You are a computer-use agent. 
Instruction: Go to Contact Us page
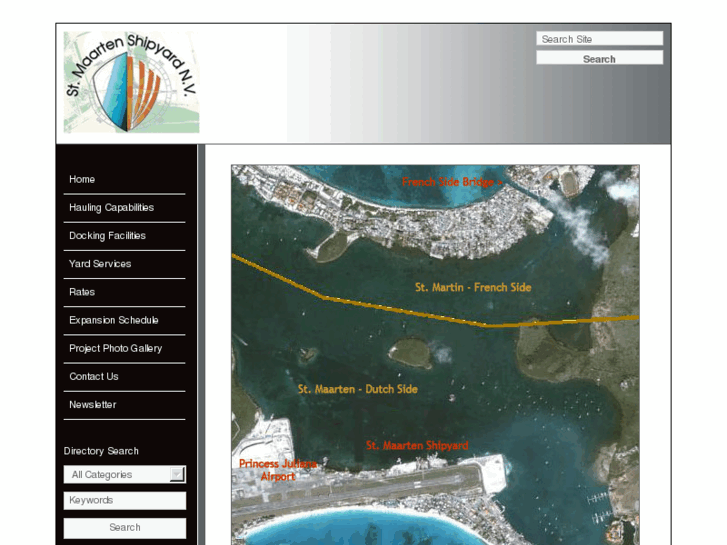coord(94,377)
